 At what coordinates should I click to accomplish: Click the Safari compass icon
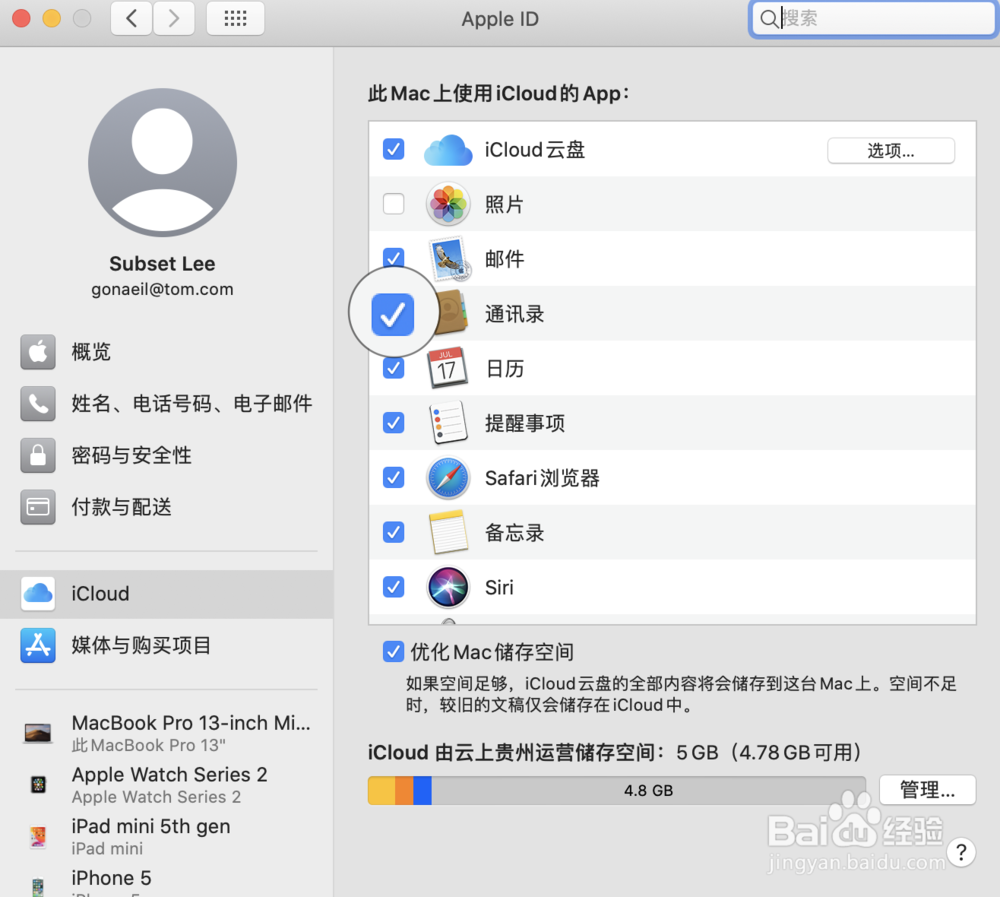pyautogui.click(x=448, y=477)
